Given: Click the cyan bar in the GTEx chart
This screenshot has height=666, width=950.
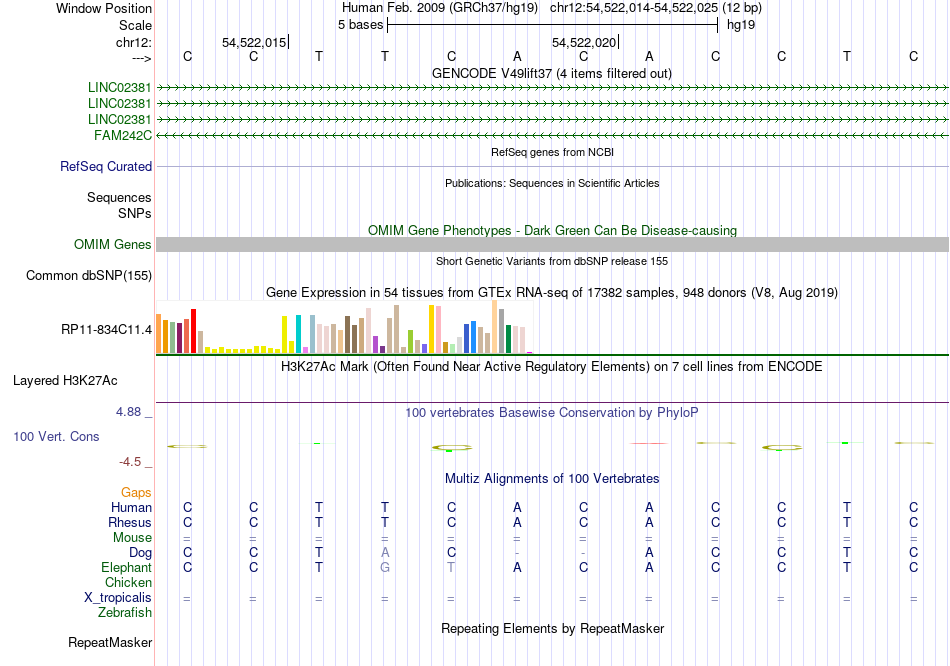Looking at the screenshot, I should [298, 334].
